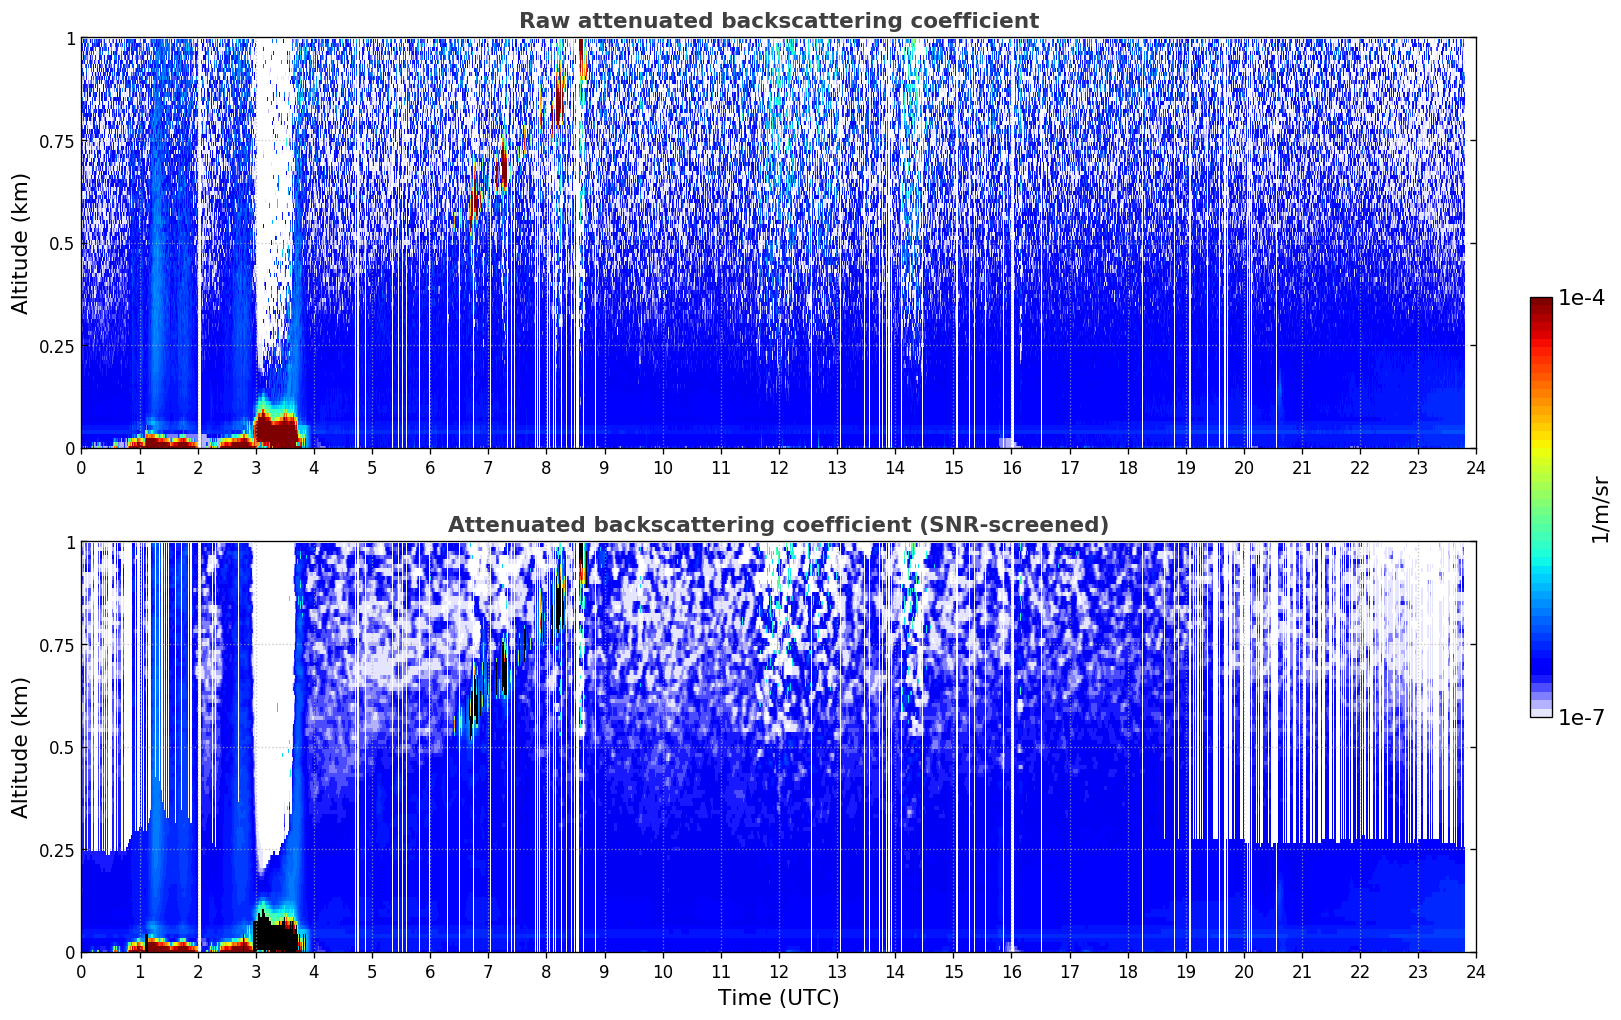Image resolution: width=1621 pixels, height=1020 pixels.
Task: Click the upper plot's 'Altitude (km)' label
Action: click(x=21, y=244)
